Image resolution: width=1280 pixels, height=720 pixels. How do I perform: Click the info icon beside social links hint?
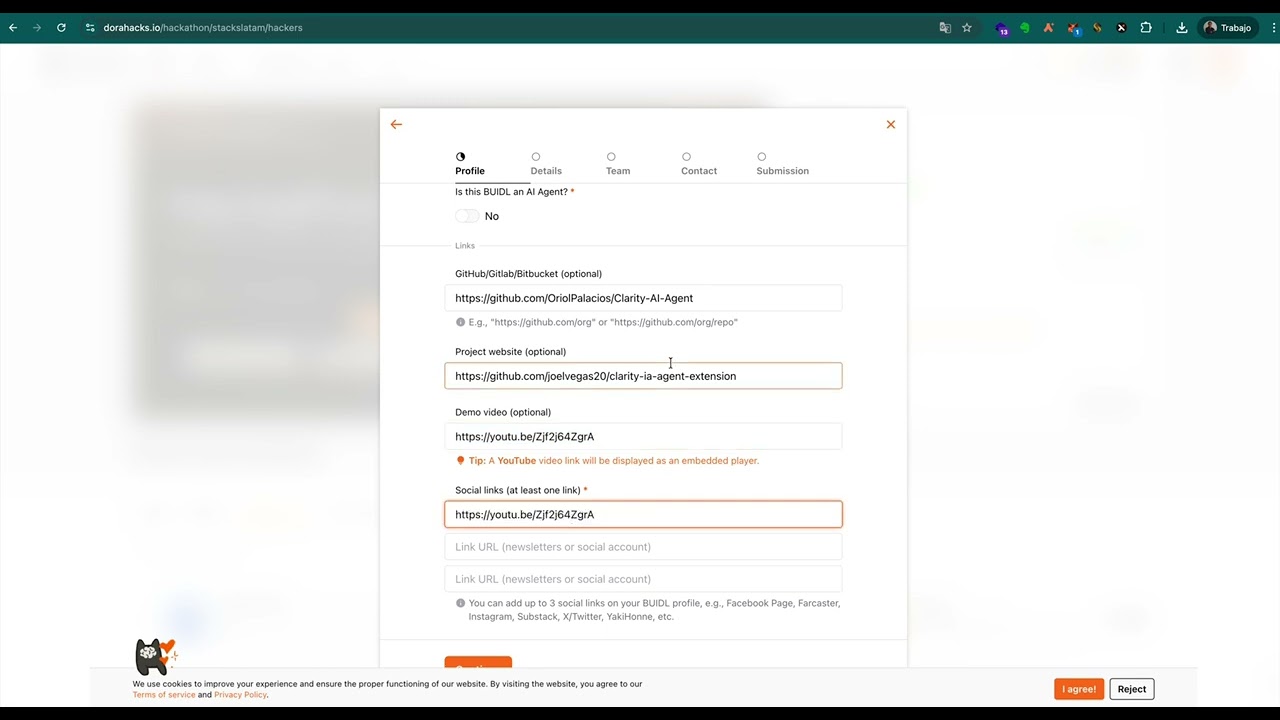coord(460,603)
